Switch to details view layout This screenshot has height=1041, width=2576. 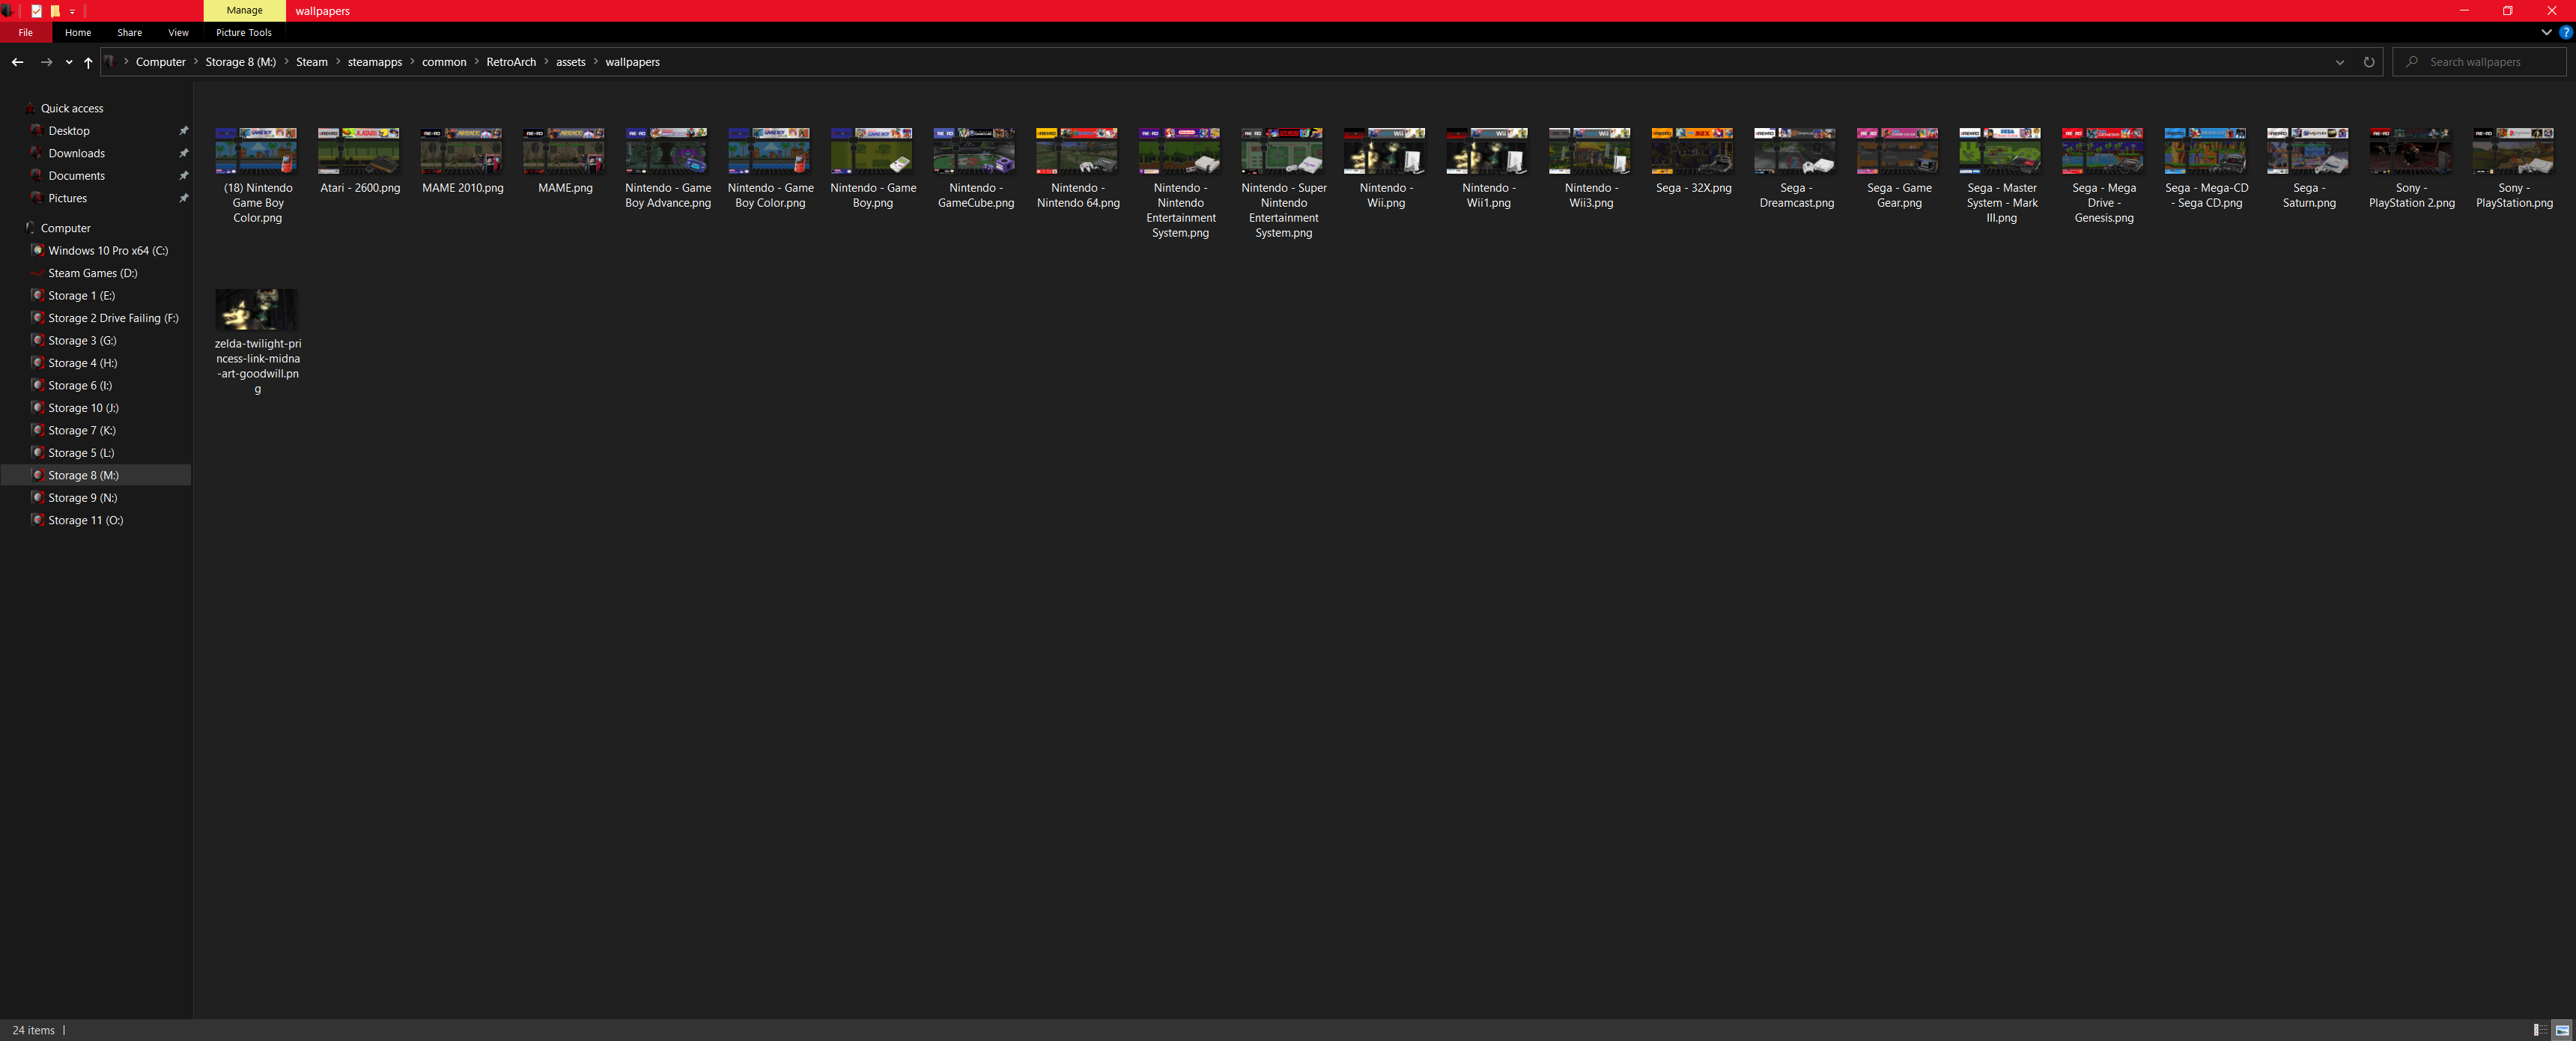2539,1030
